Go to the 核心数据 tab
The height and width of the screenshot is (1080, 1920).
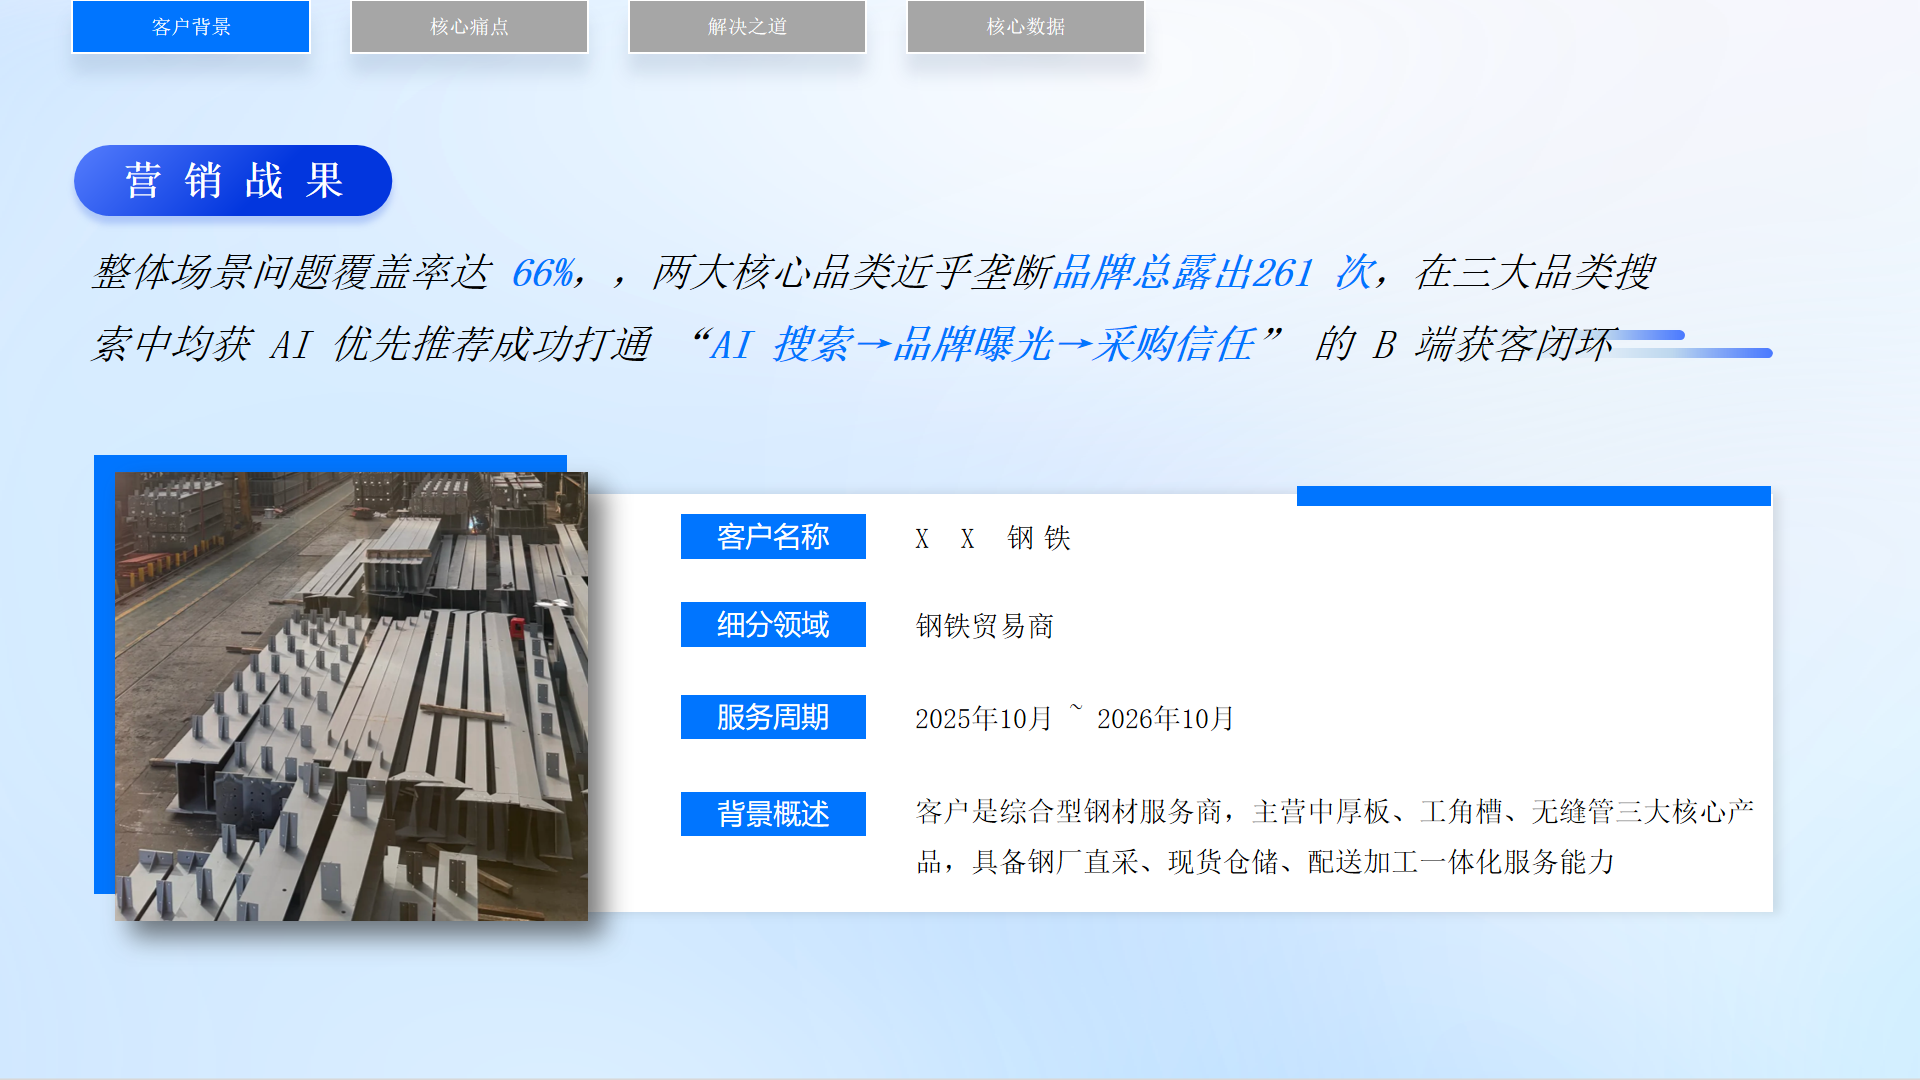coord(1025,27)
